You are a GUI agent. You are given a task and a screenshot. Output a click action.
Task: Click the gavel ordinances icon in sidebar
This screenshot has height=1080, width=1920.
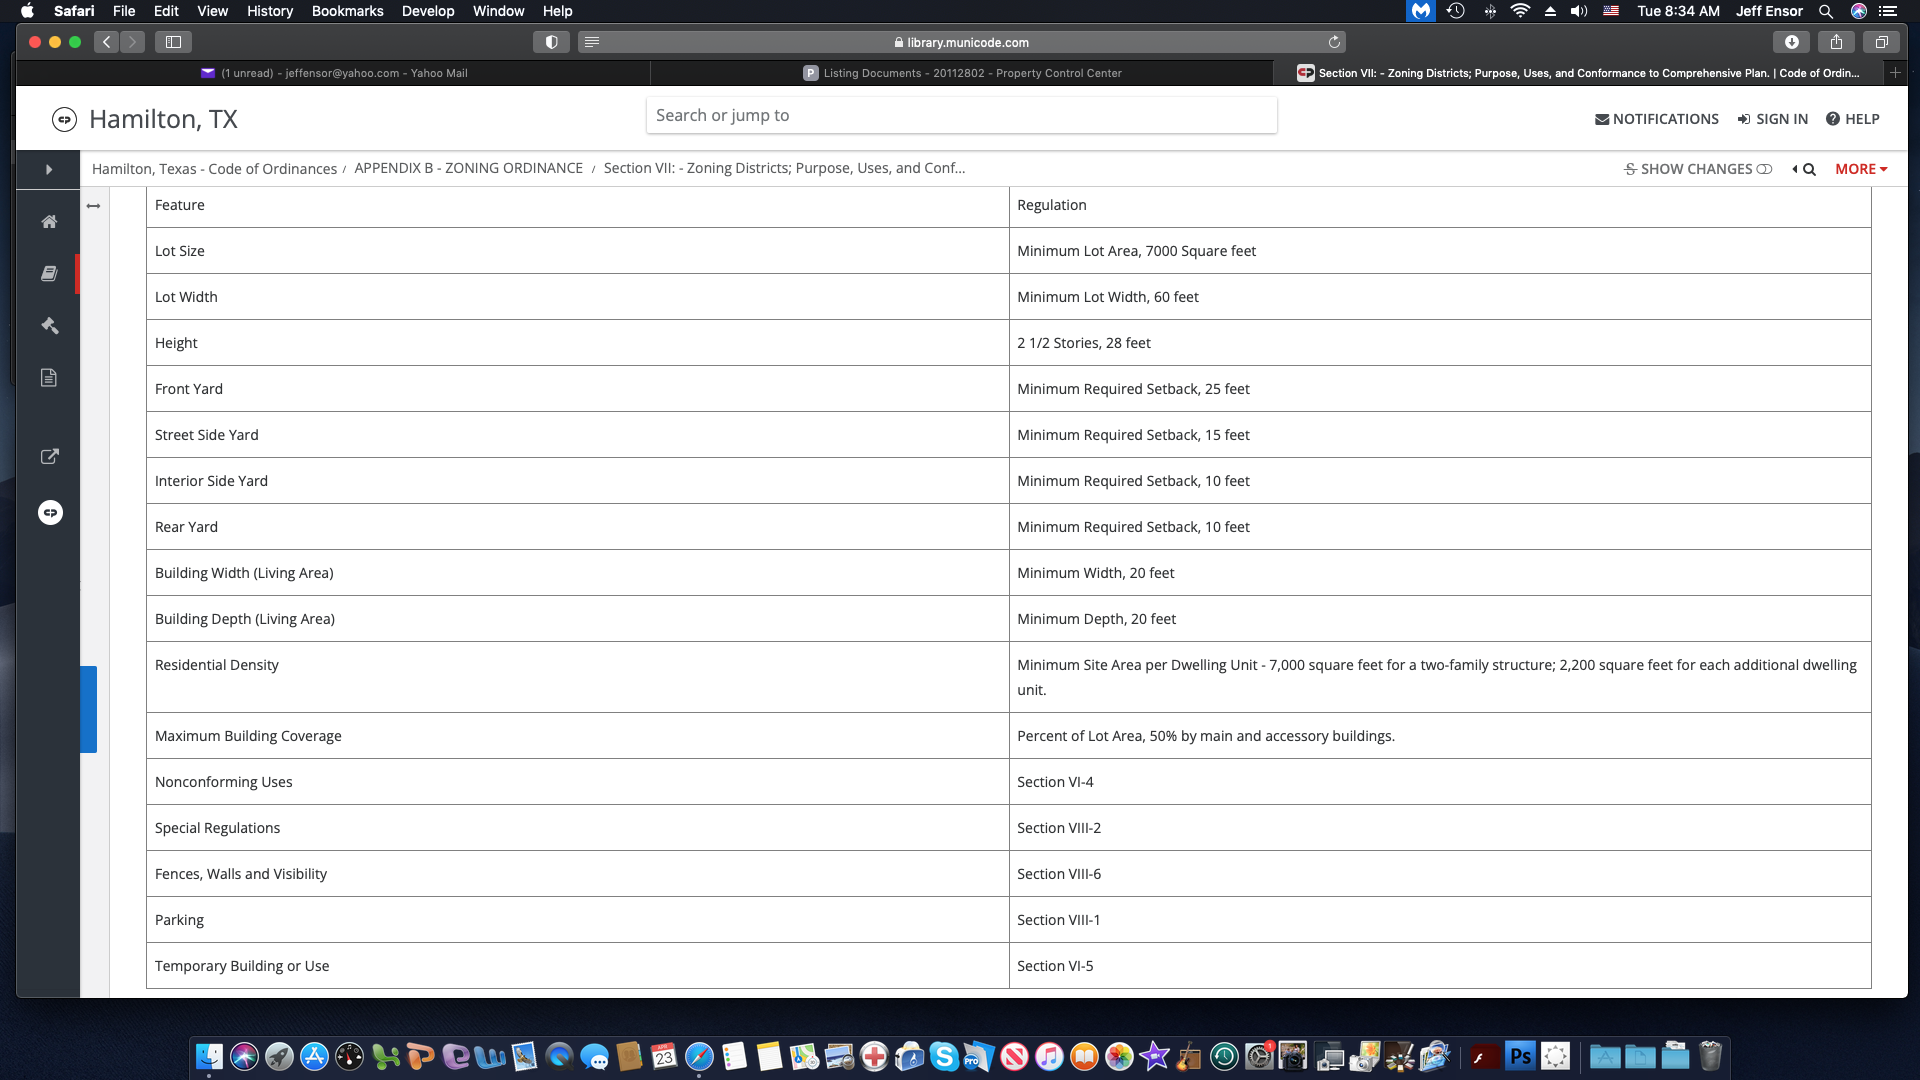point(48,326)
